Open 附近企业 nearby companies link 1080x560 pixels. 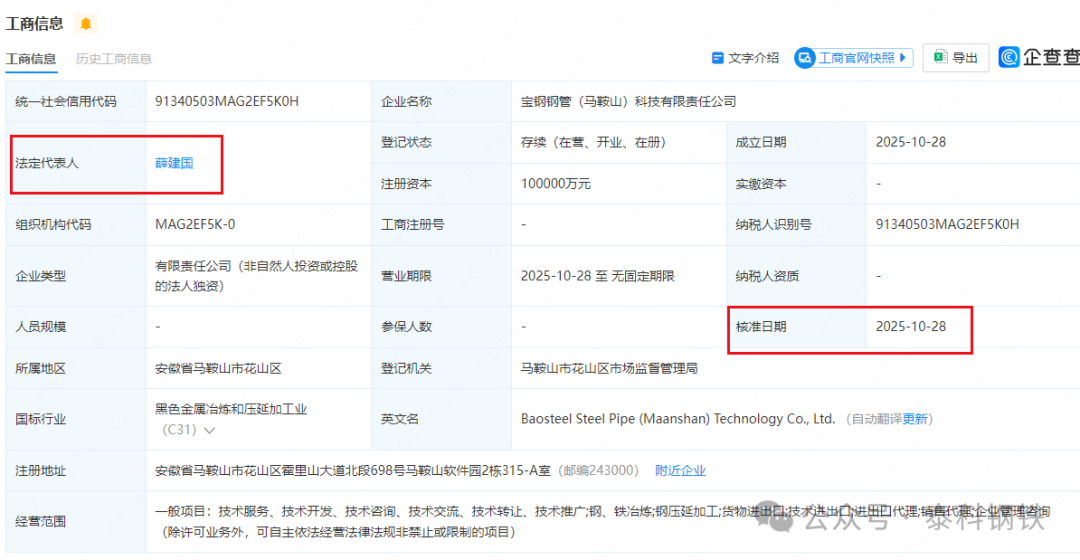coord(681,470)
